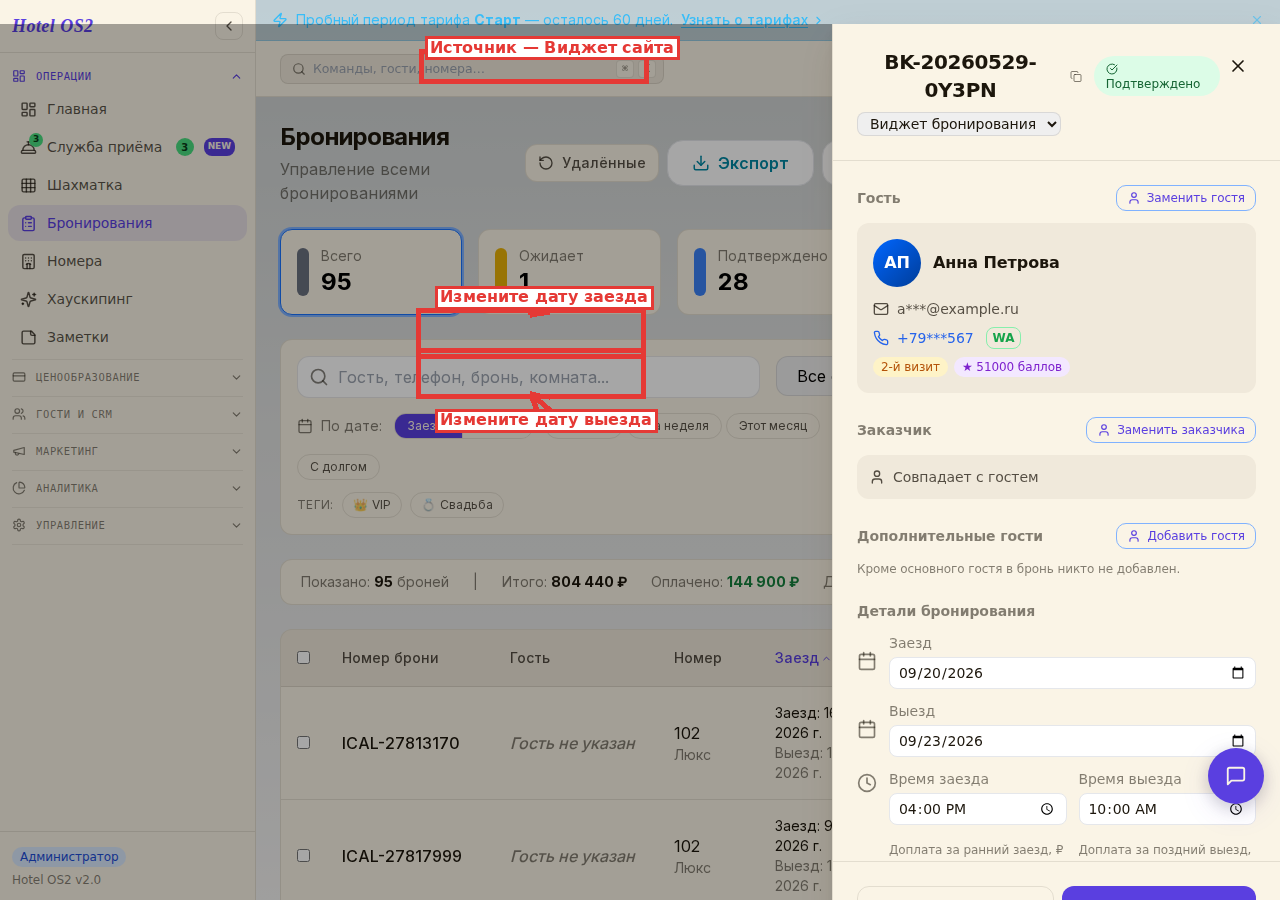Open clock picker in Время выезда

pos(1236,809)
